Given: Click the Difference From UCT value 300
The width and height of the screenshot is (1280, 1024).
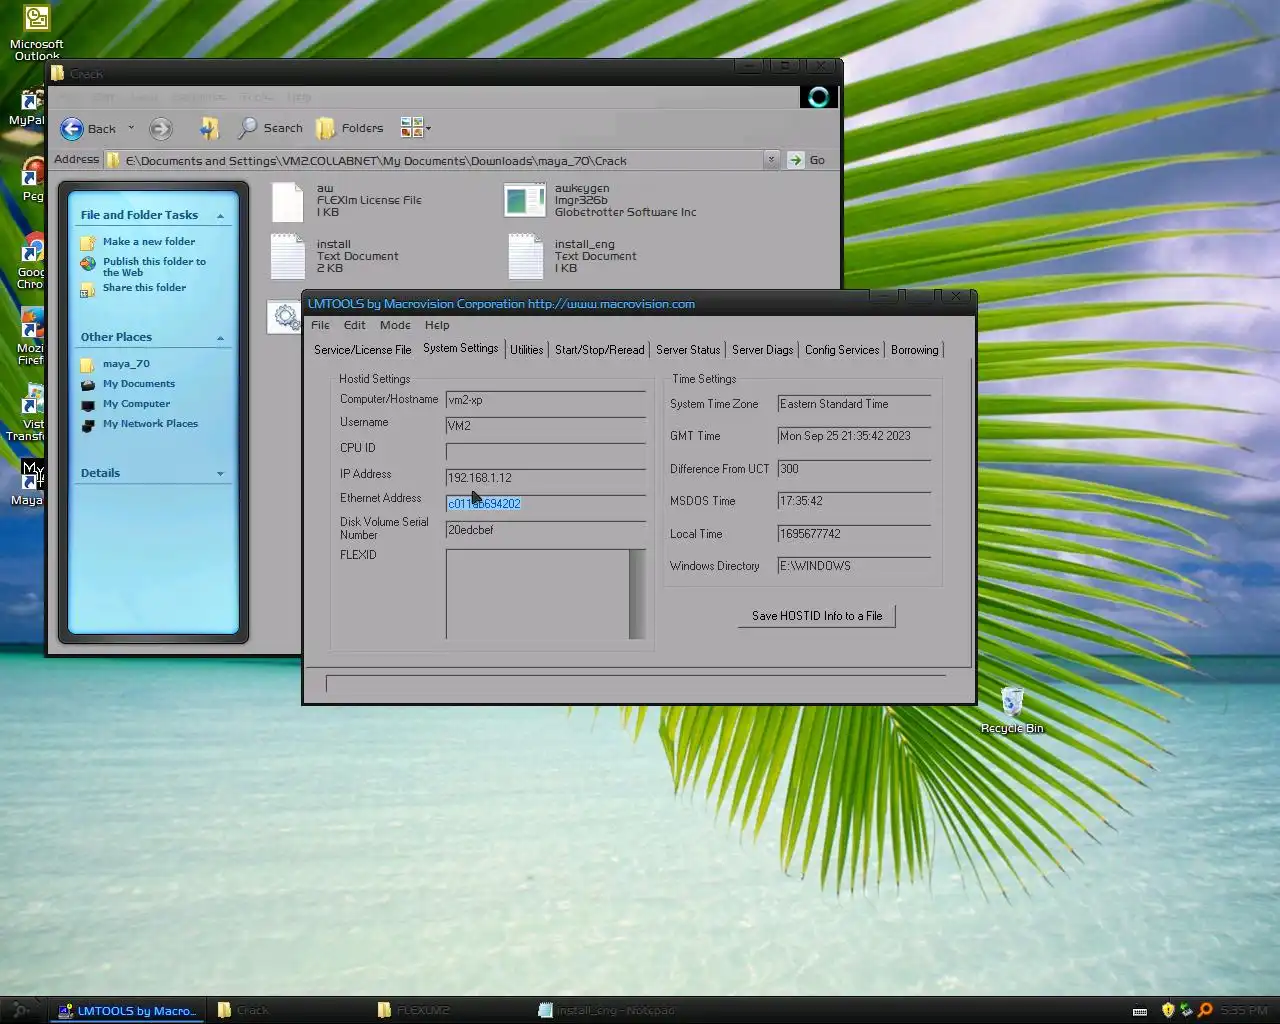Looking at the screenshot, I should click(x=855, y=469).
